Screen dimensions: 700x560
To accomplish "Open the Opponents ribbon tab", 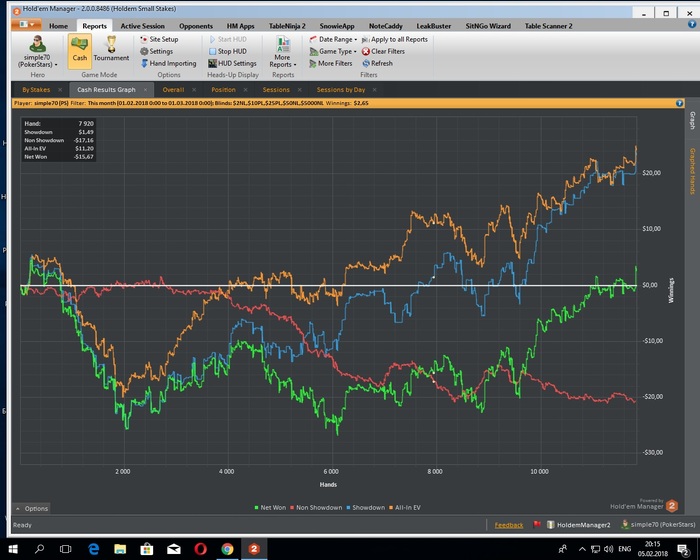I will (x=196, y=26).
